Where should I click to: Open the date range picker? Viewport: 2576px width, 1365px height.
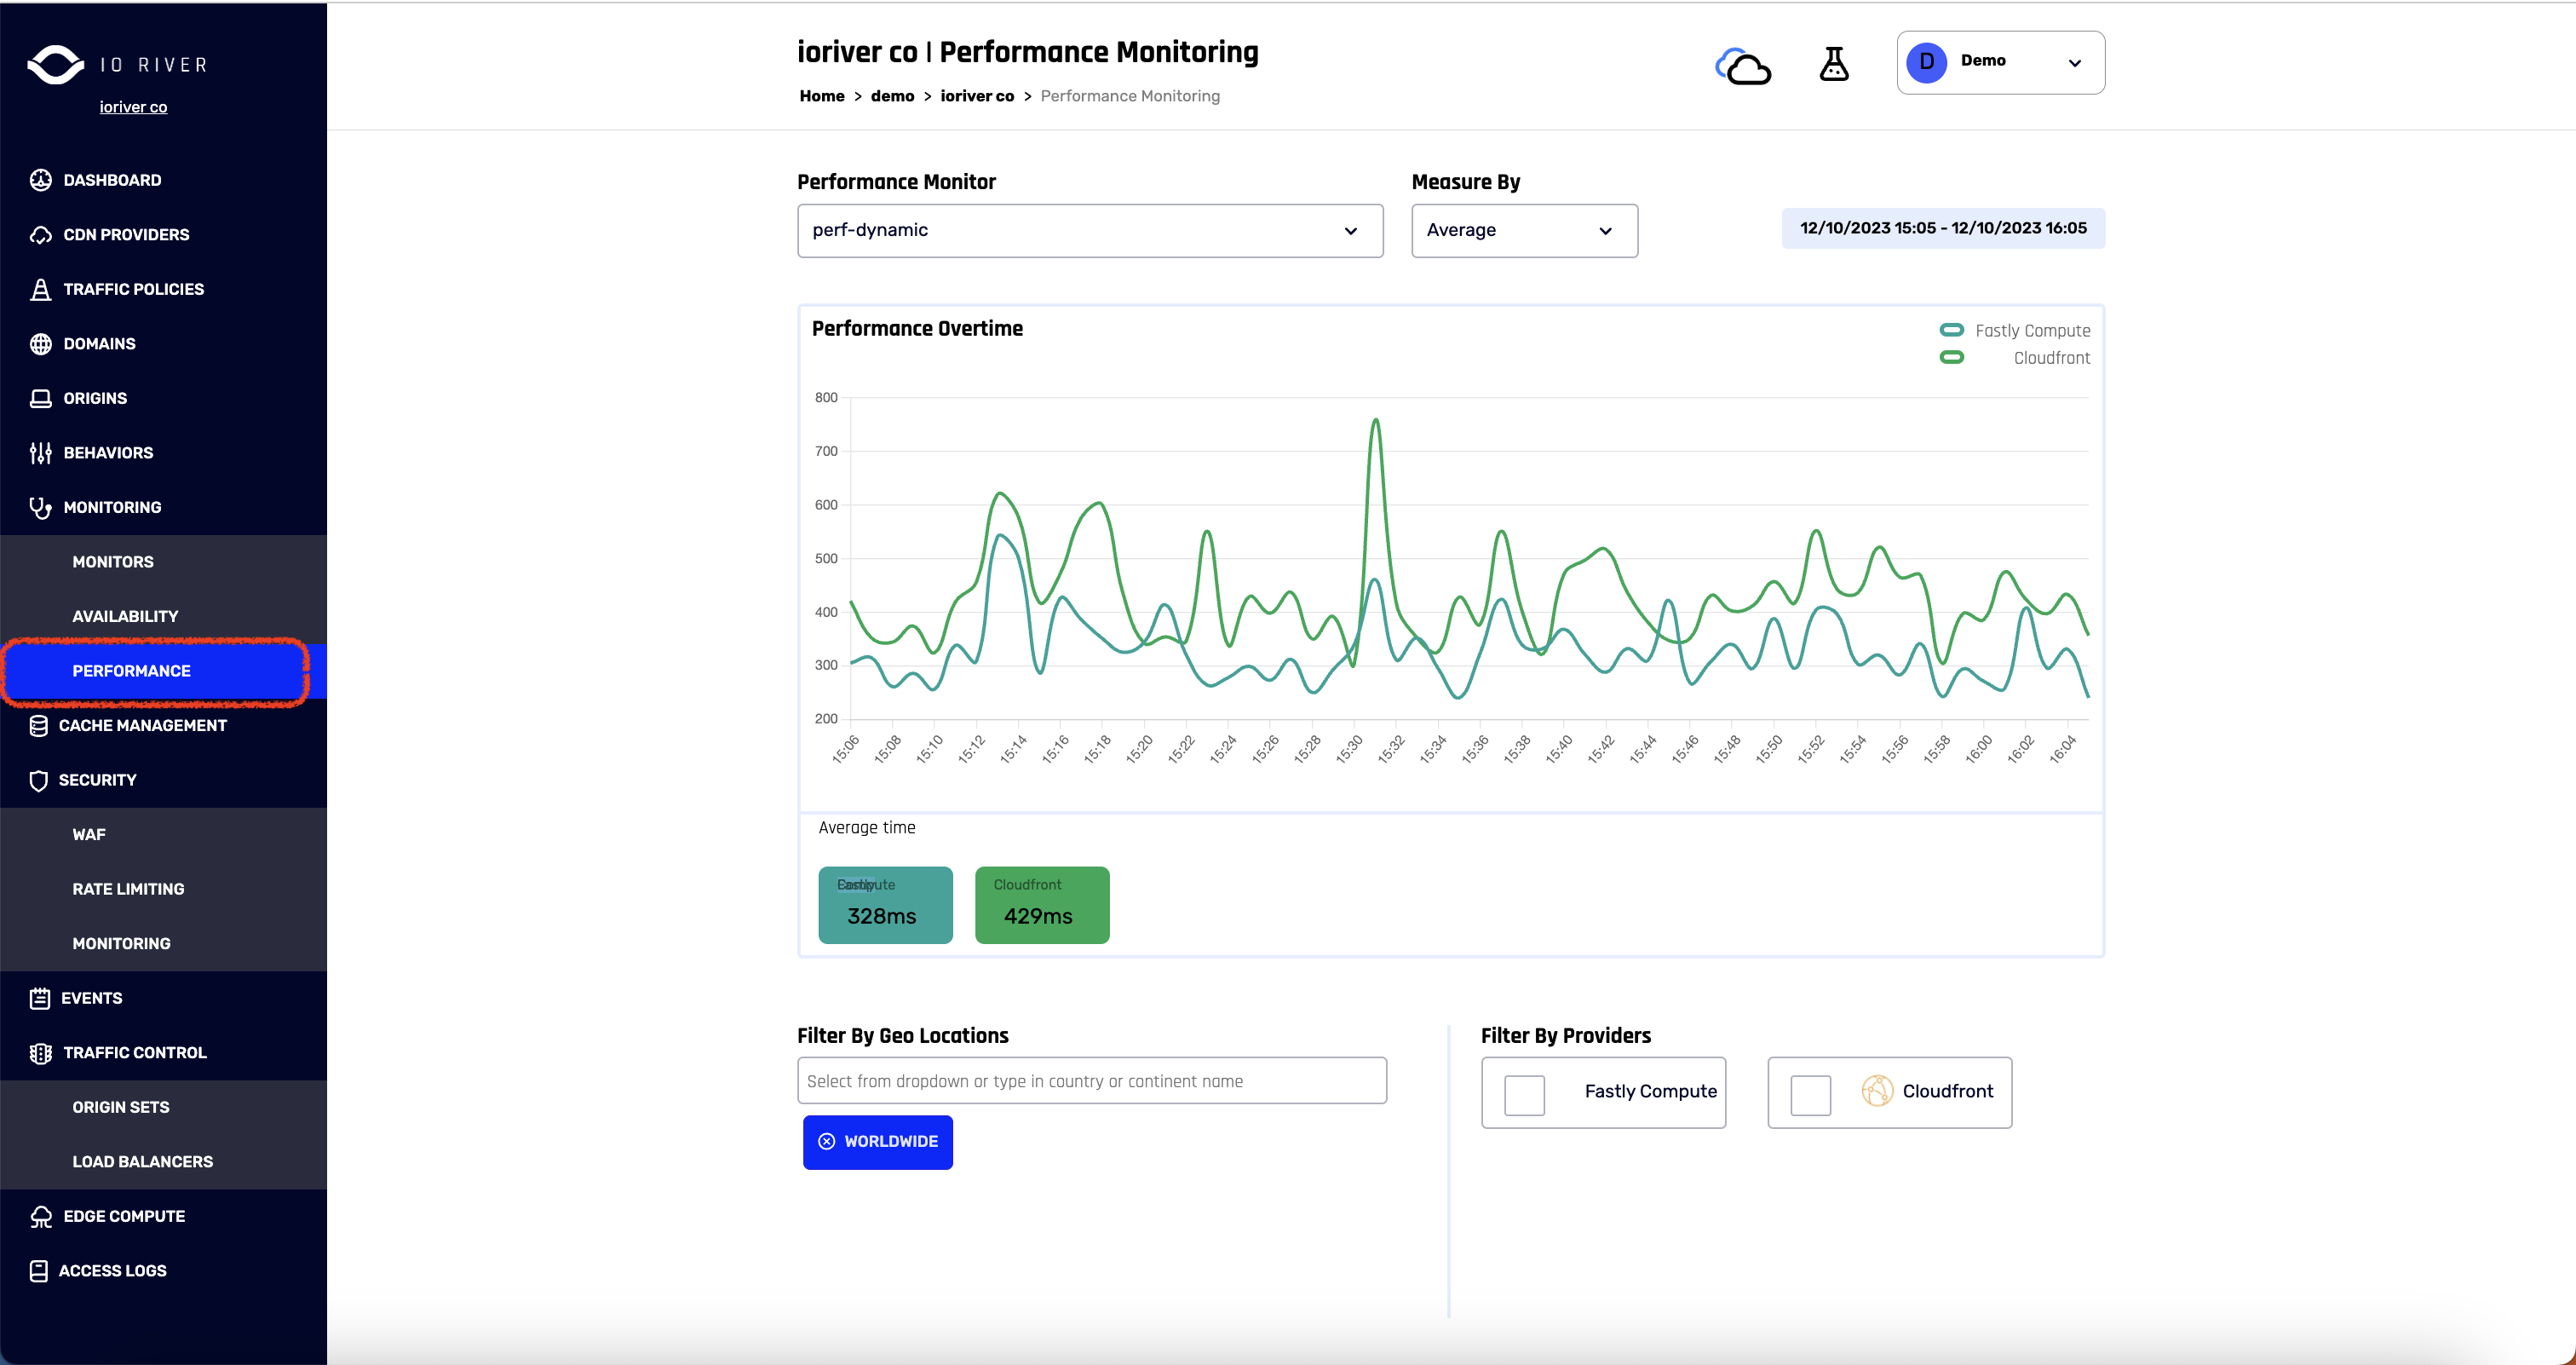point(1943,228)
